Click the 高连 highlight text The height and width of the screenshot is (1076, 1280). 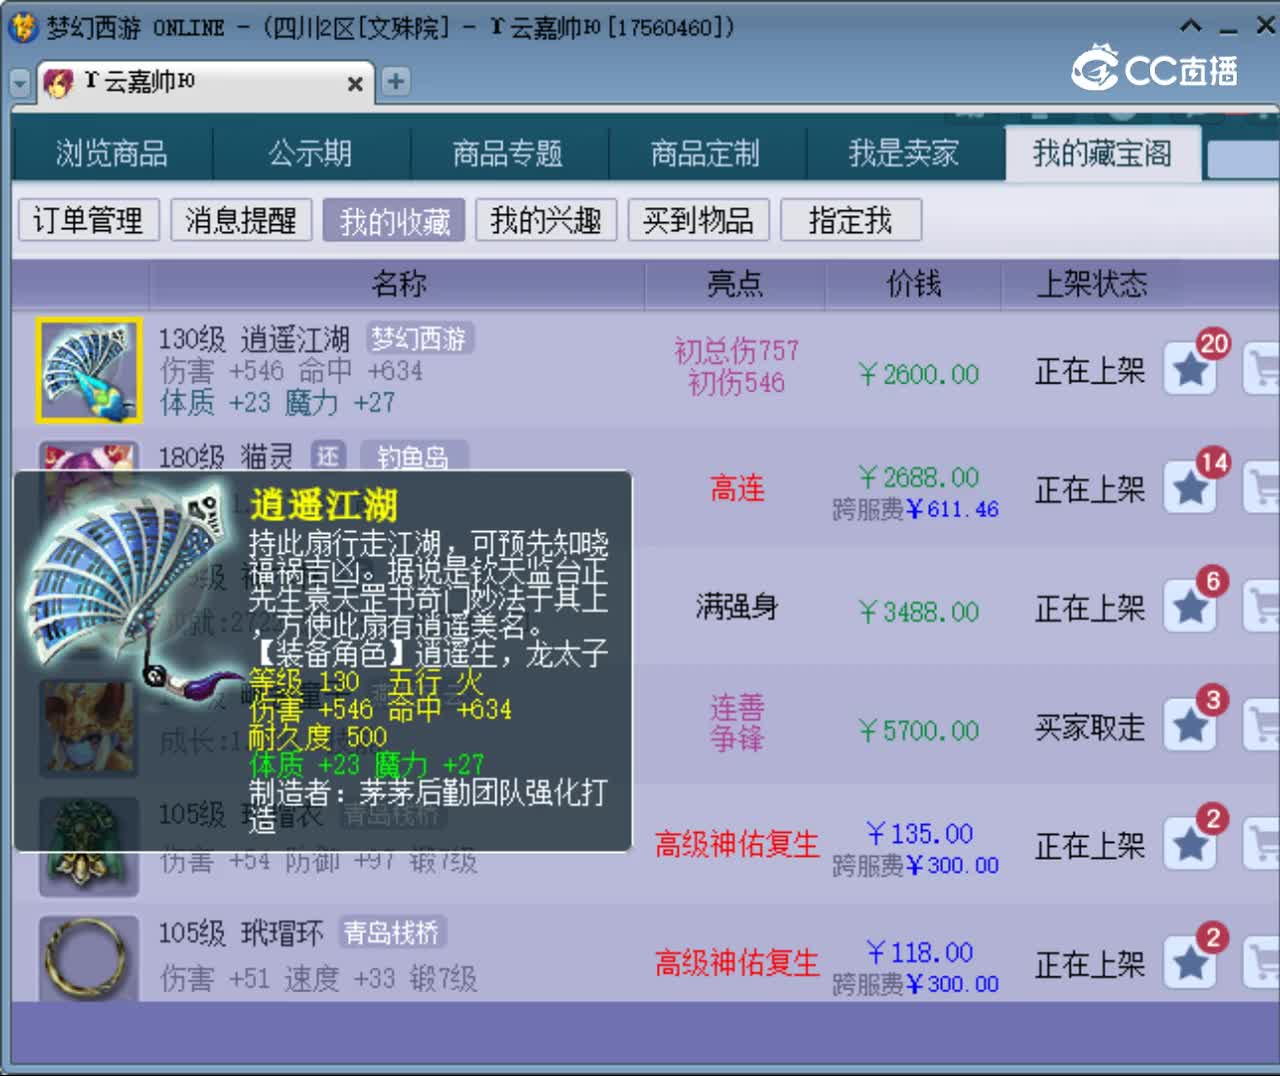[737, 489]
